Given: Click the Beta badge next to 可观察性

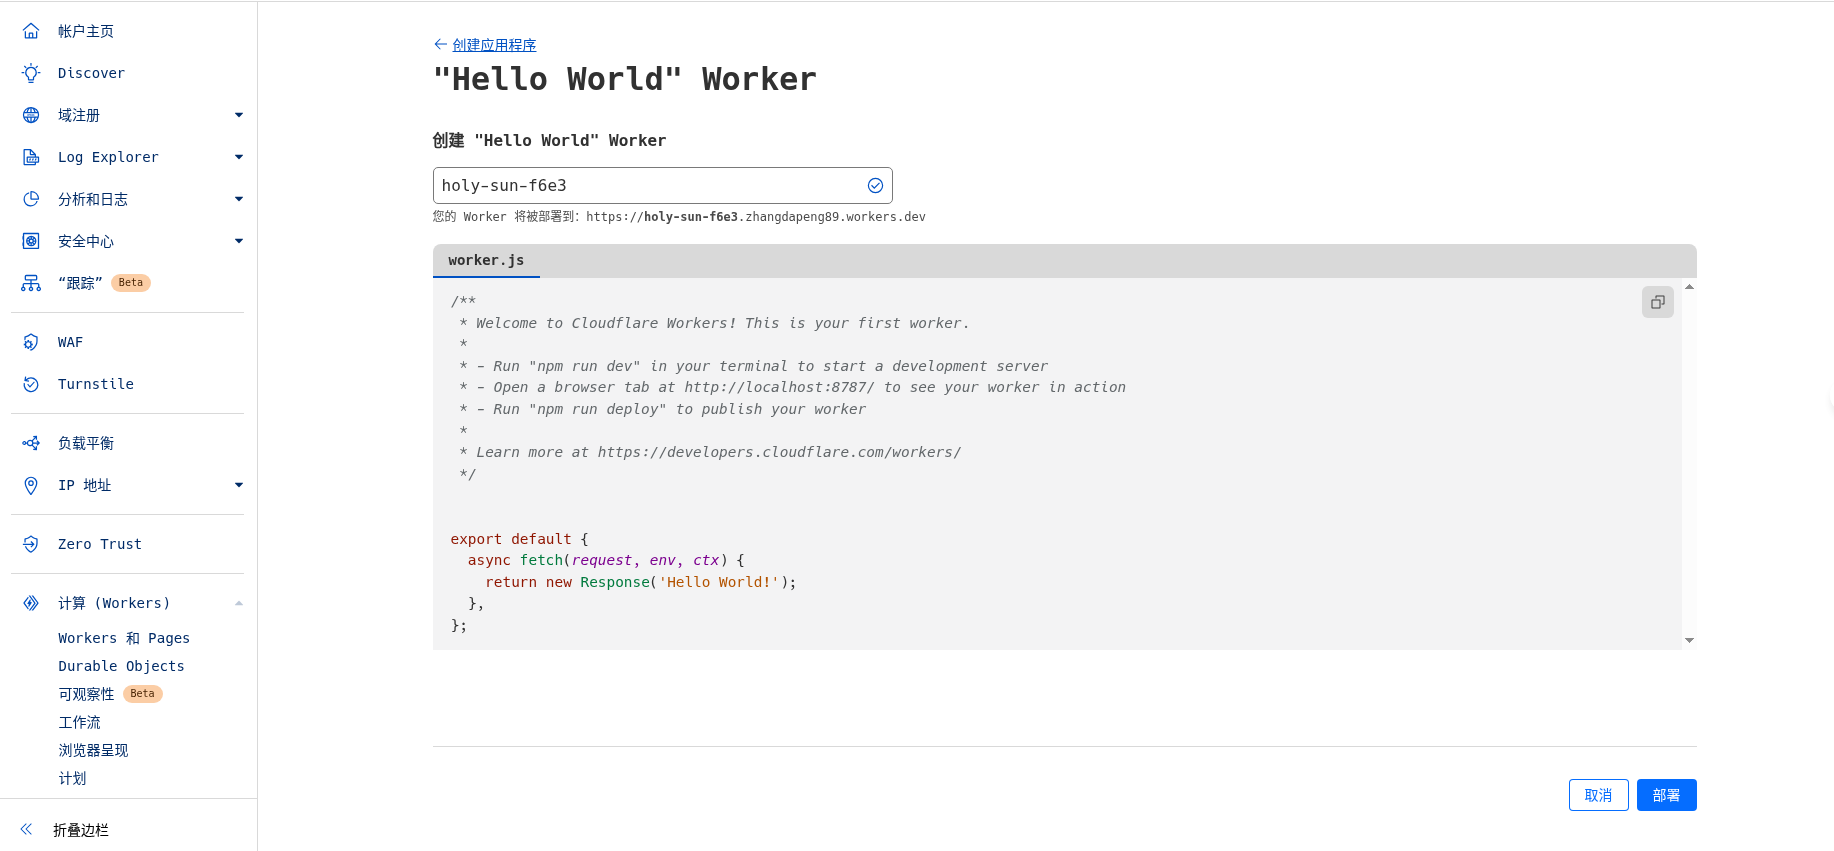Looking at the screenshot, I should click(x=143, y=694).
